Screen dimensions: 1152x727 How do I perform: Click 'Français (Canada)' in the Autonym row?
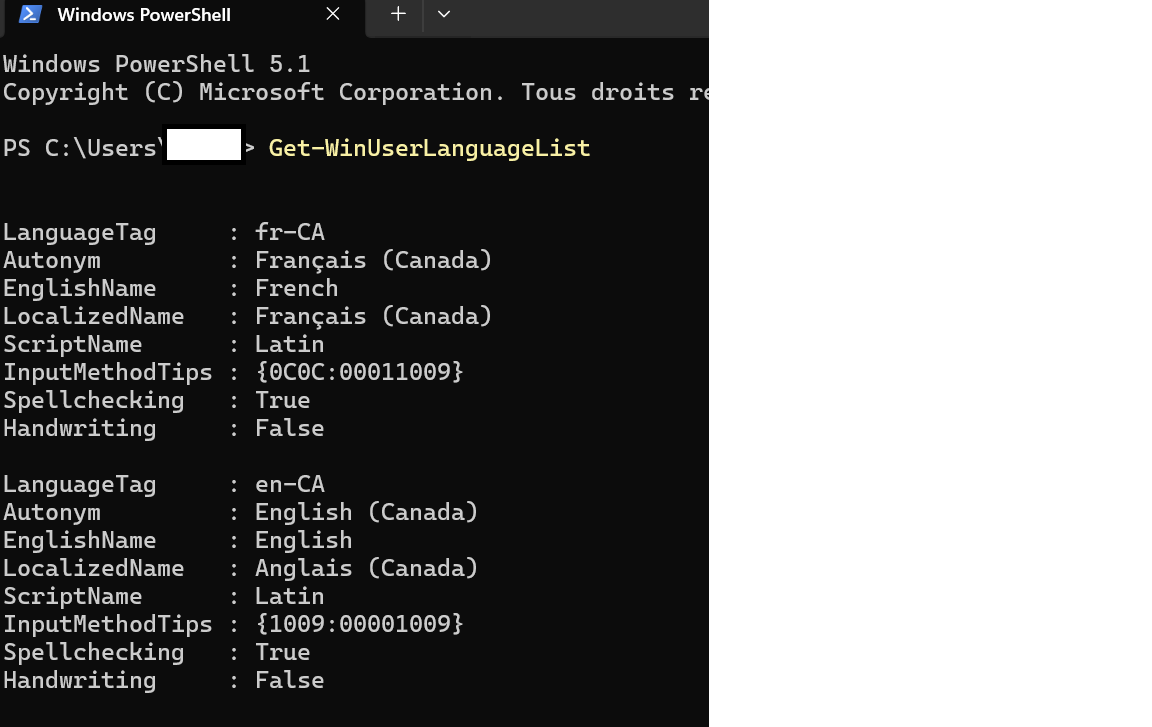point(373,260)
